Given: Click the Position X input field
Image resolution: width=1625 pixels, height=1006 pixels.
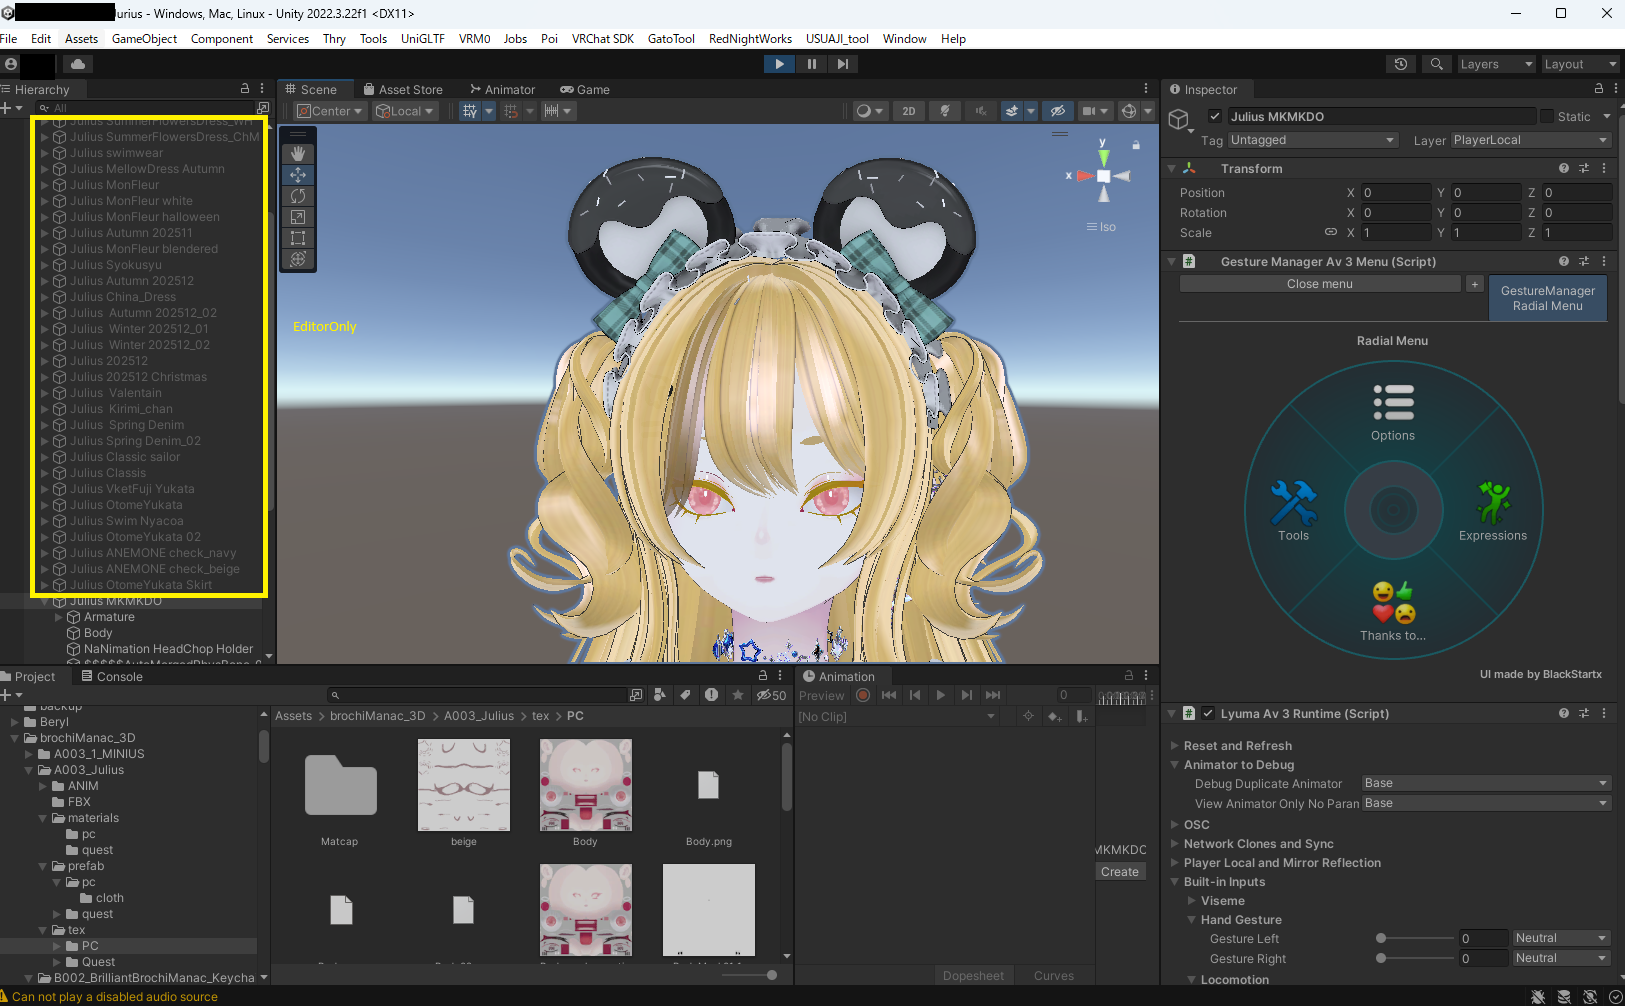Looking at the screenshot, I should point(1396,193).
